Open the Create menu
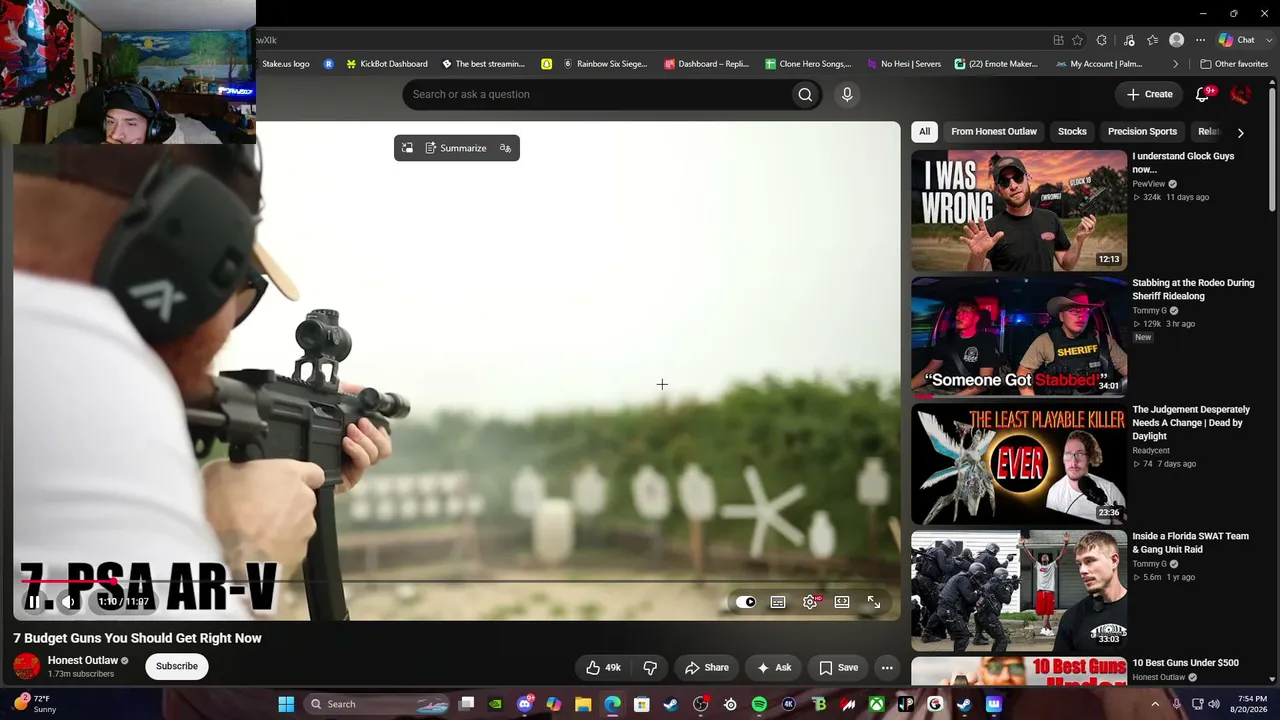The height and width of the screenshot is (720, 1280). tap(1149, 94)
